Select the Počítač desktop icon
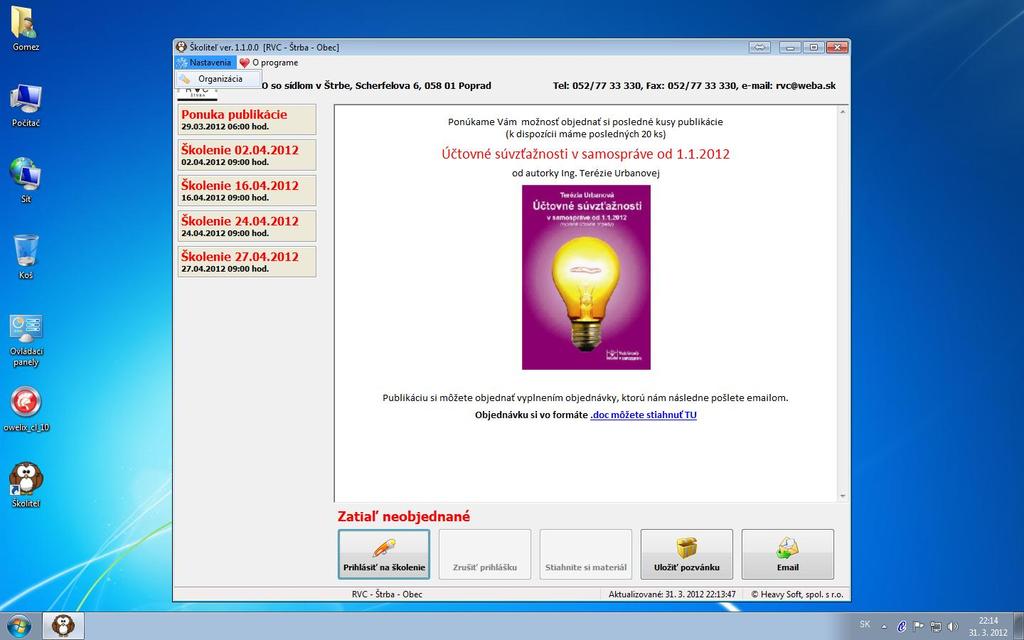Image resolution: width=1024 pixels, height=640 pixels. click(25, 104)
